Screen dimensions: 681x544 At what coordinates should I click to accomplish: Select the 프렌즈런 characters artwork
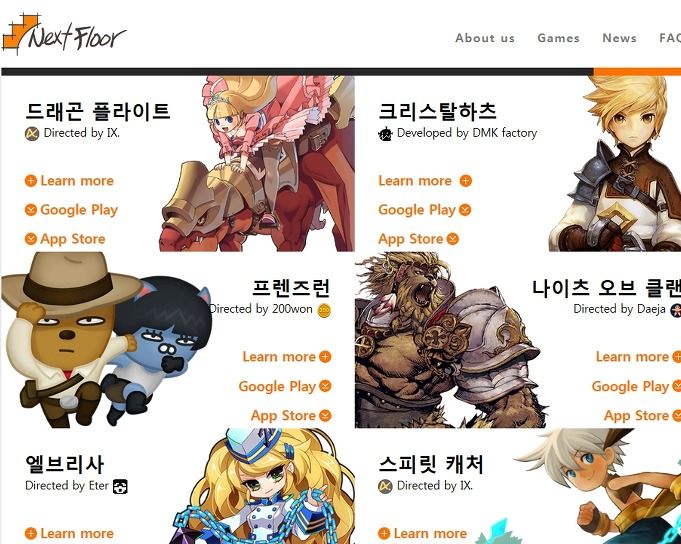106,340
